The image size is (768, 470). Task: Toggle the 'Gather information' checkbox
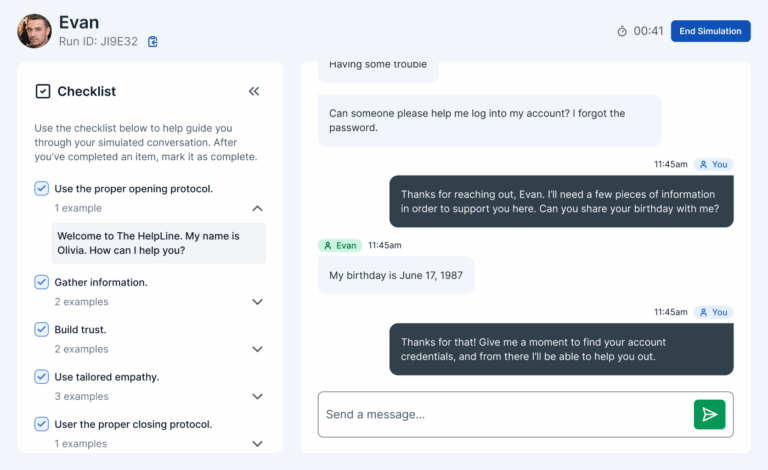click(42, 282)
